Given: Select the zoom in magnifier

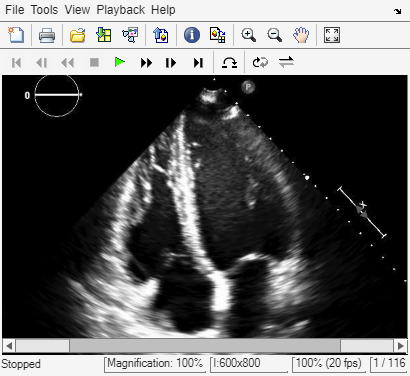Looking at the screenshot, I should pos(249,35).
